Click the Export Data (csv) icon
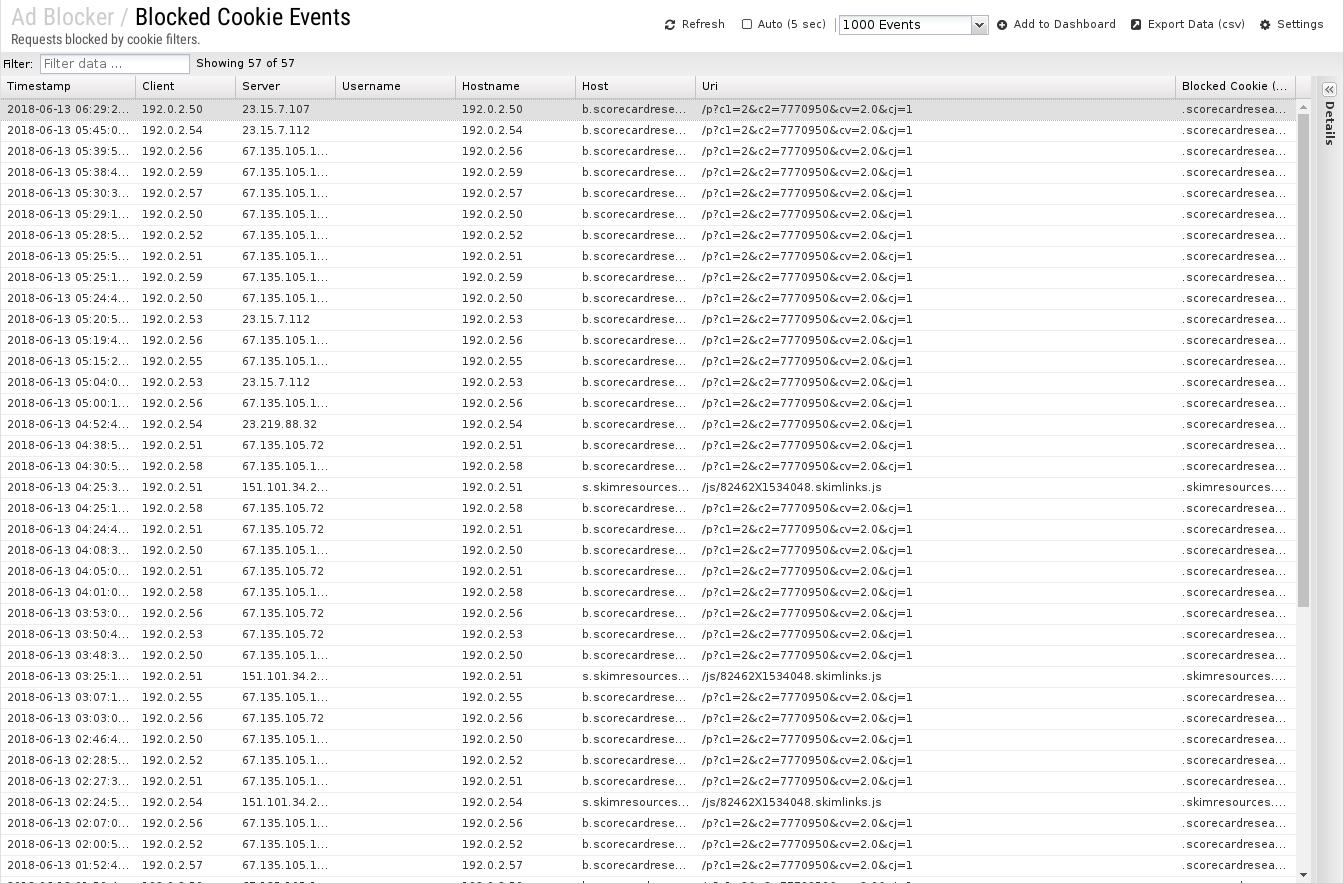This screenshot has height=884, width=1344. [1136, 25]
